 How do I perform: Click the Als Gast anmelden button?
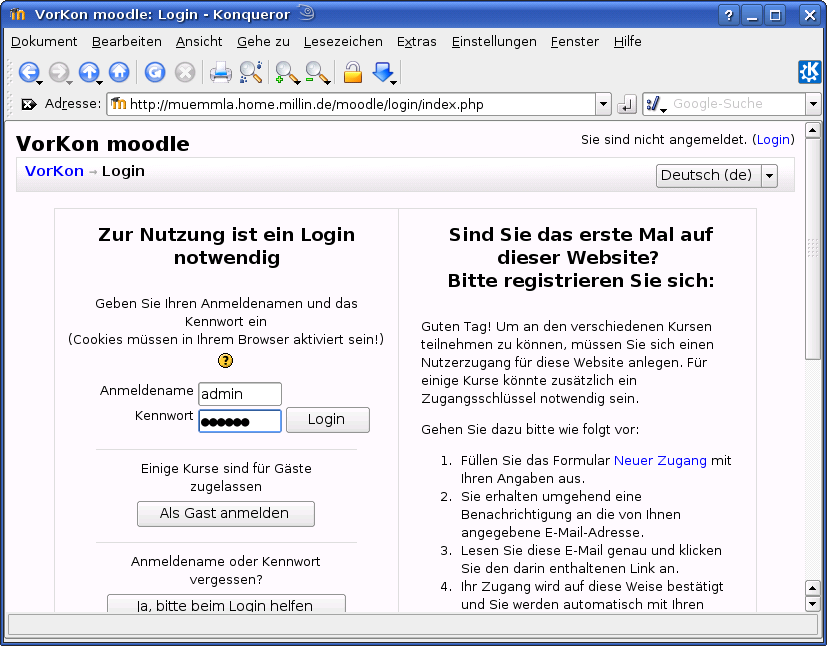226,514
